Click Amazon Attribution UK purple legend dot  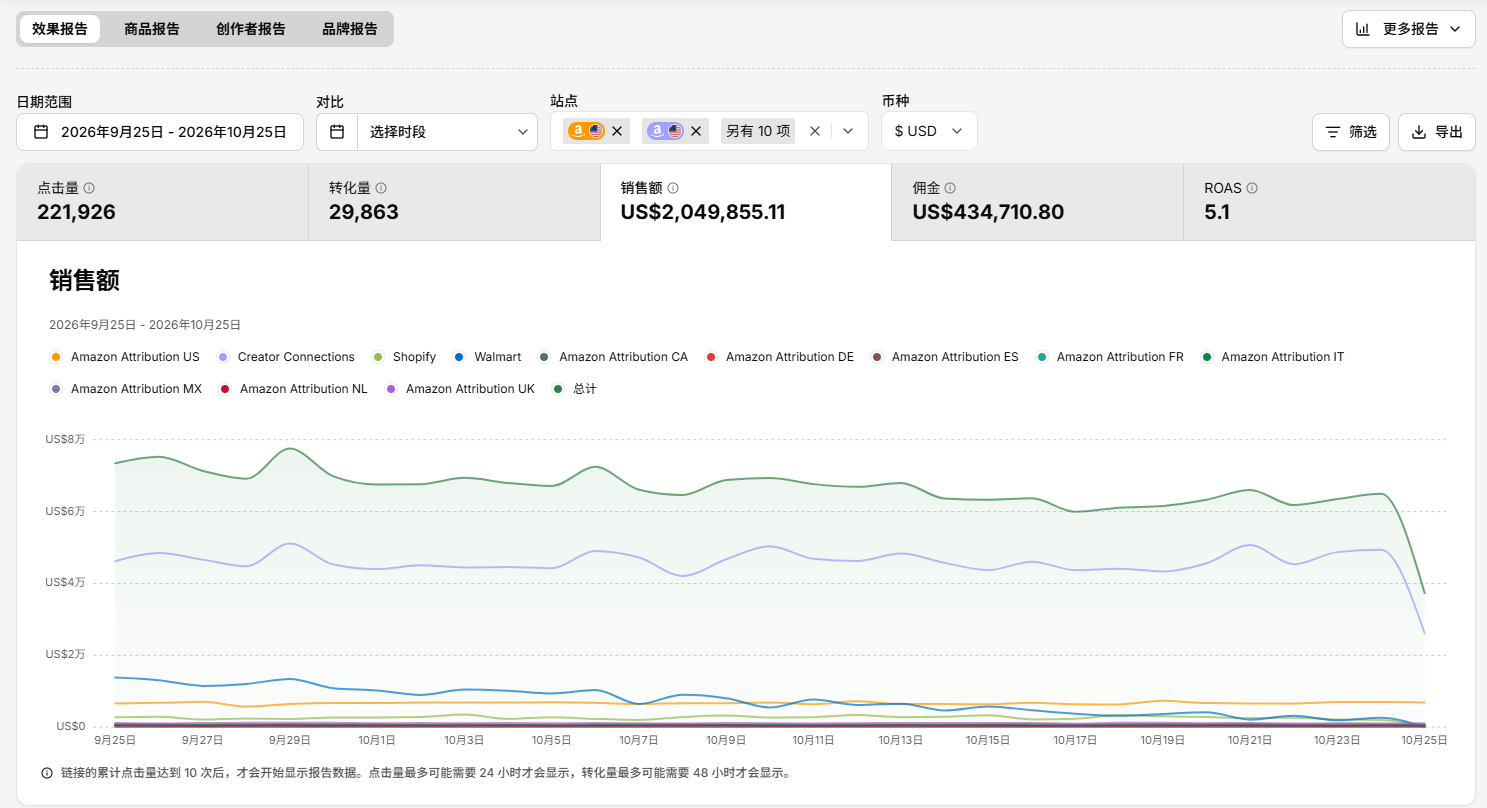pyautogui.click(x=391, y=389)
